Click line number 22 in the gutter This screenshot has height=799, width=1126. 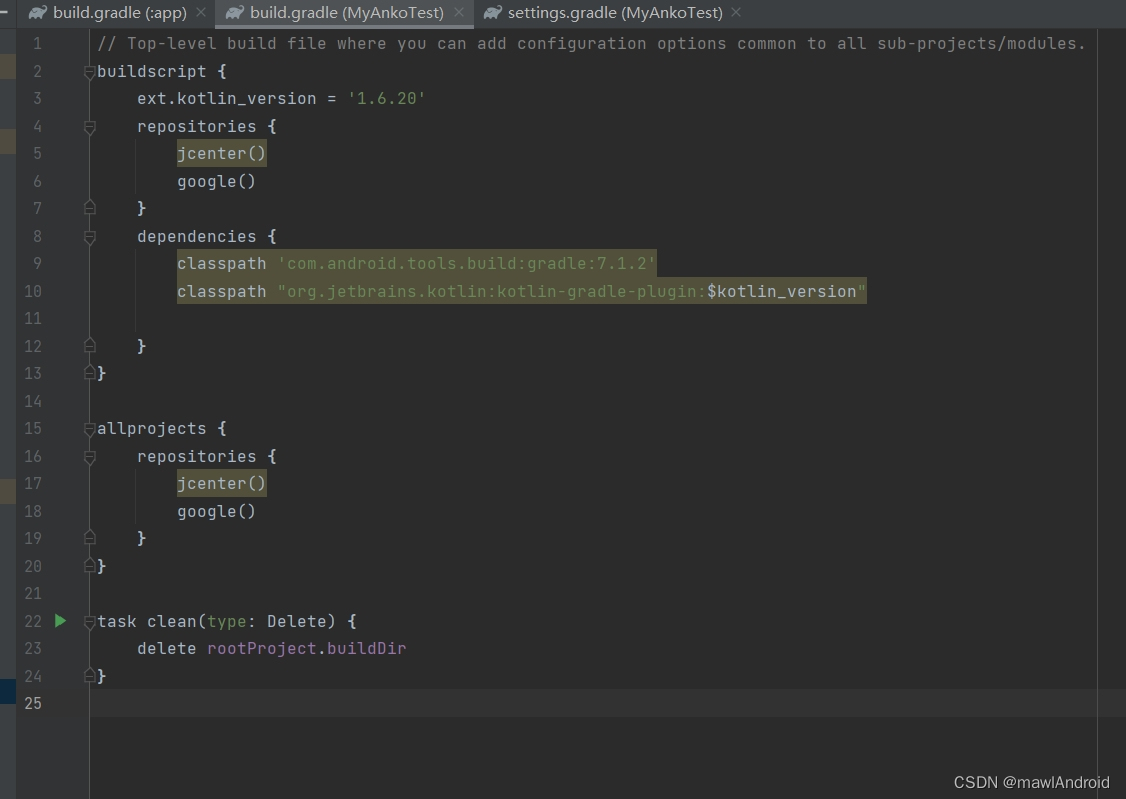click(x=33, y=621)
